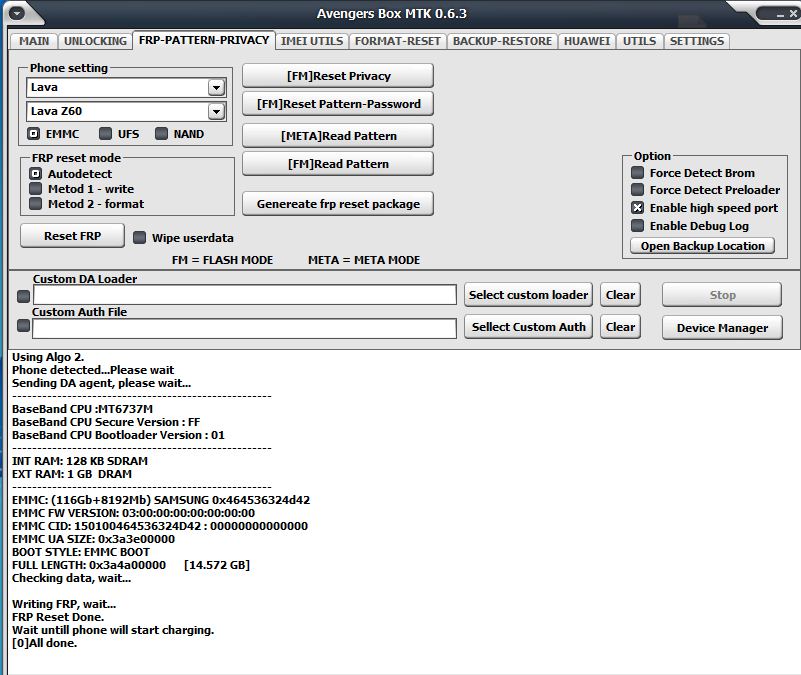The image size is (801, 675).
Task: Click the 'EMMC FW VERSION' log line
Action: point(133,513)
